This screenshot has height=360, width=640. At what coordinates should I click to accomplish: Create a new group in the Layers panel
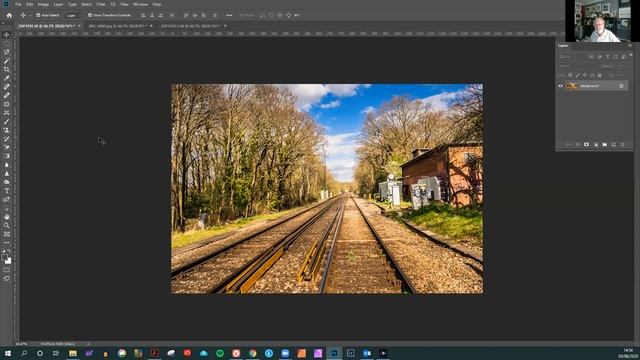tap(604, 144)
